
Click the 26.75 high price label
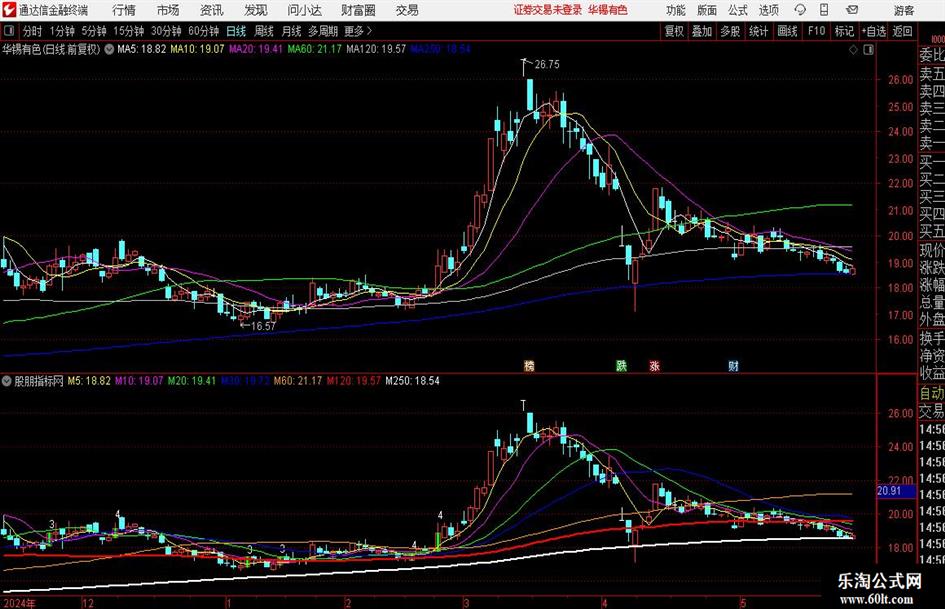point(547,65)
